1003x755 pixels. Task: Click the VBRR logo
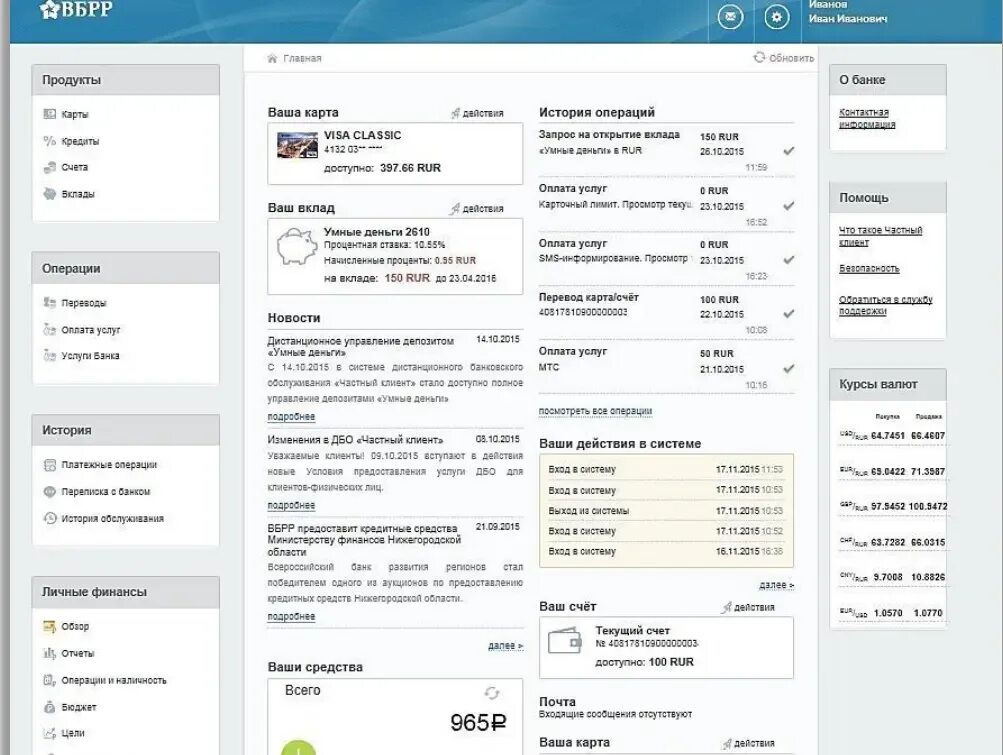[76, 10]
